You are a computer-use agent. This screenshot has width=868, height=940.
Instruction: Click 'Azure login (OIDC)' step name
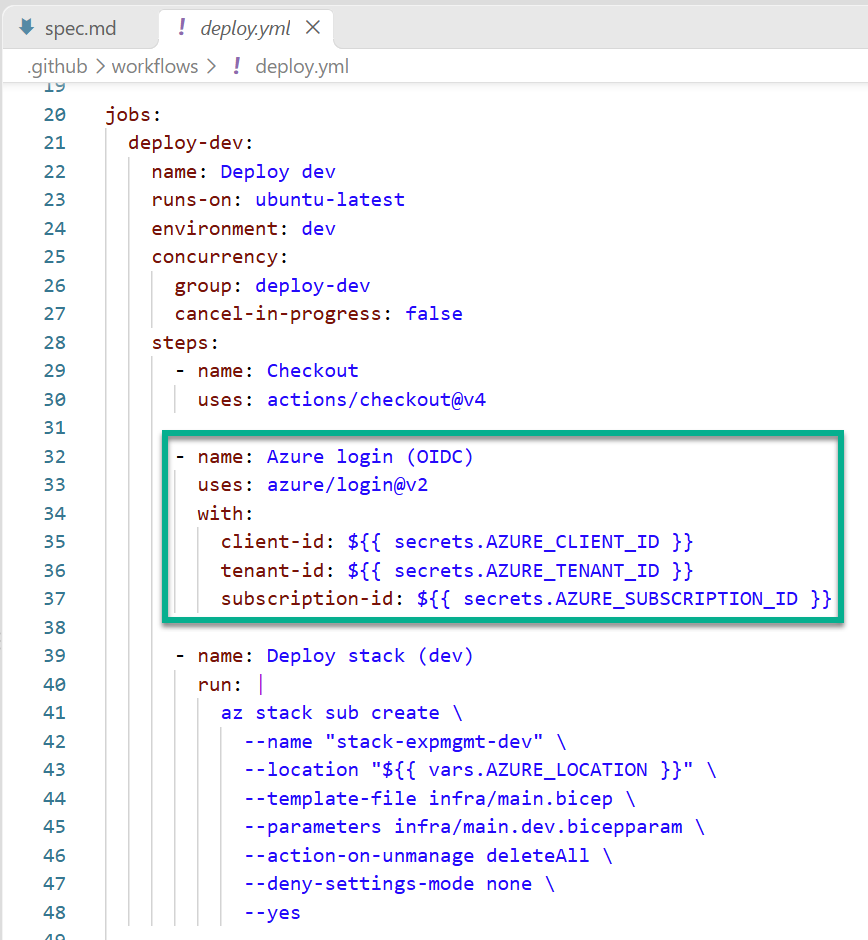point(370,457)
